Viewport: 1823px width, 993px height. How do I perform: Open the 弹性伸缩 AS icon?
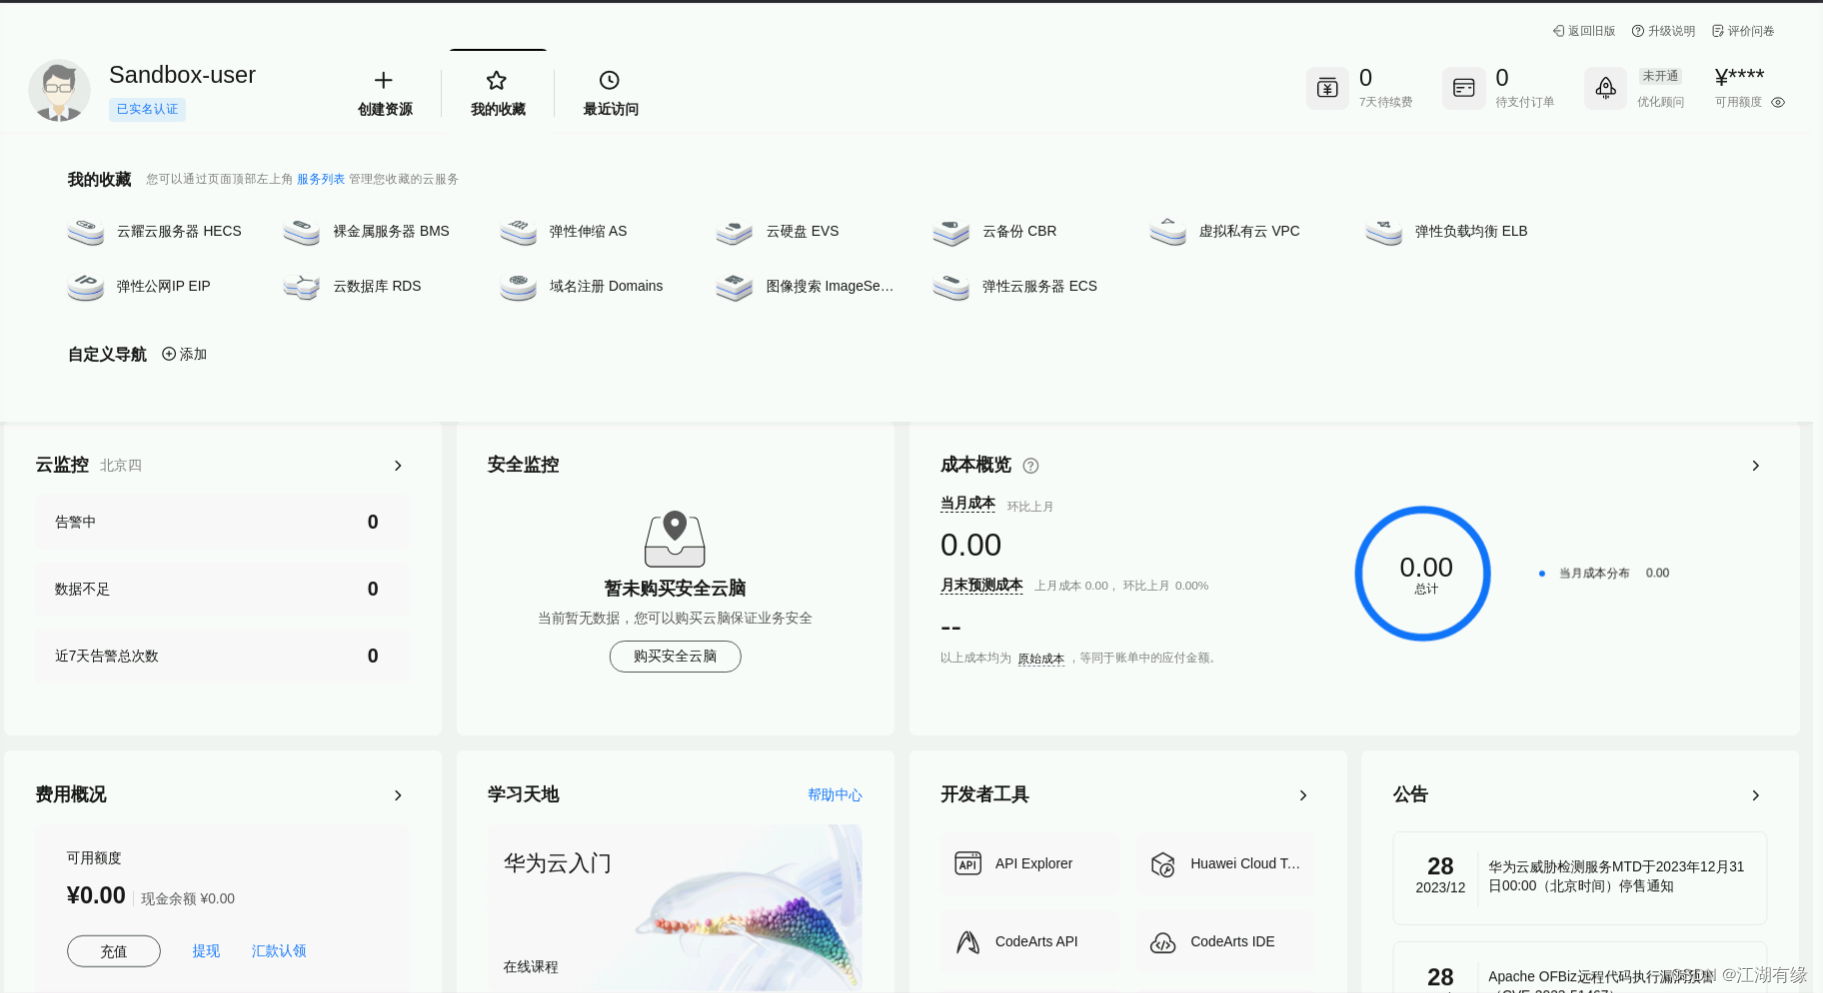518,232
